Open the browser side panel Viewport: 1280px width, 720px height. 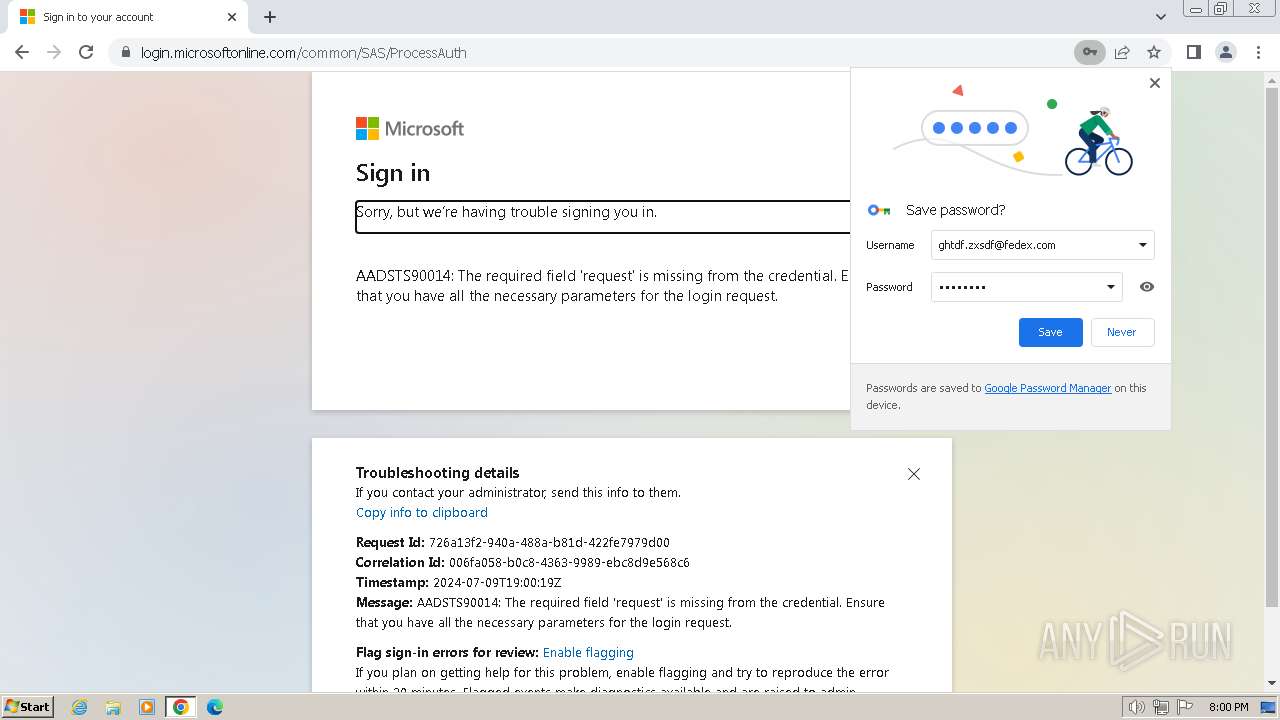pyautogui.click(x=1193, y=52)
